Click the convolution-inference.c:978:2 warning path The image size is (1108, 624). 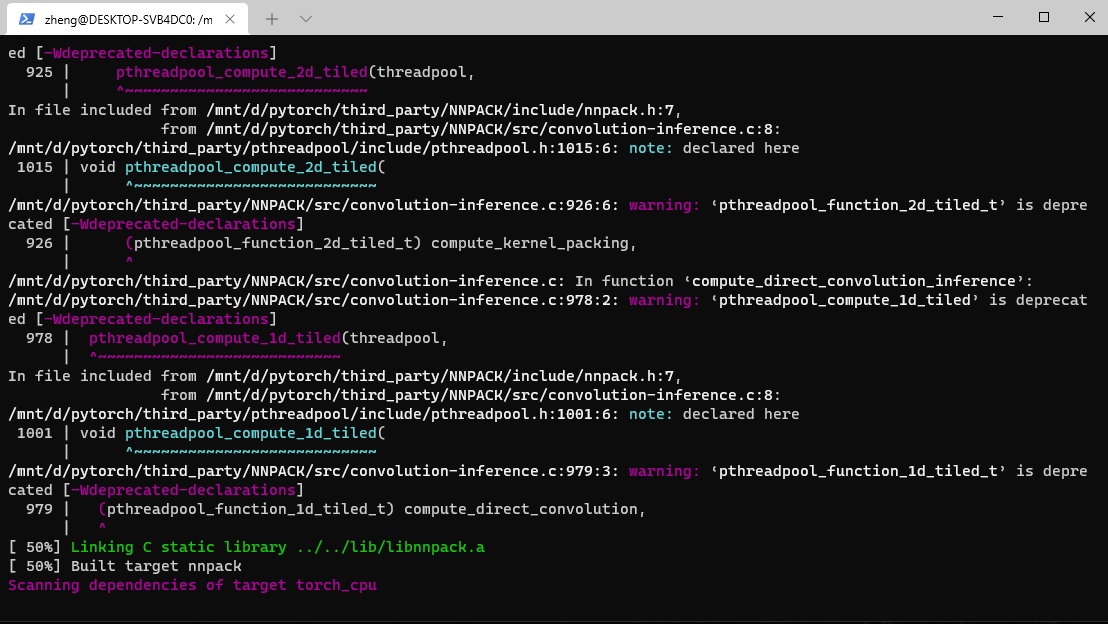314,300
